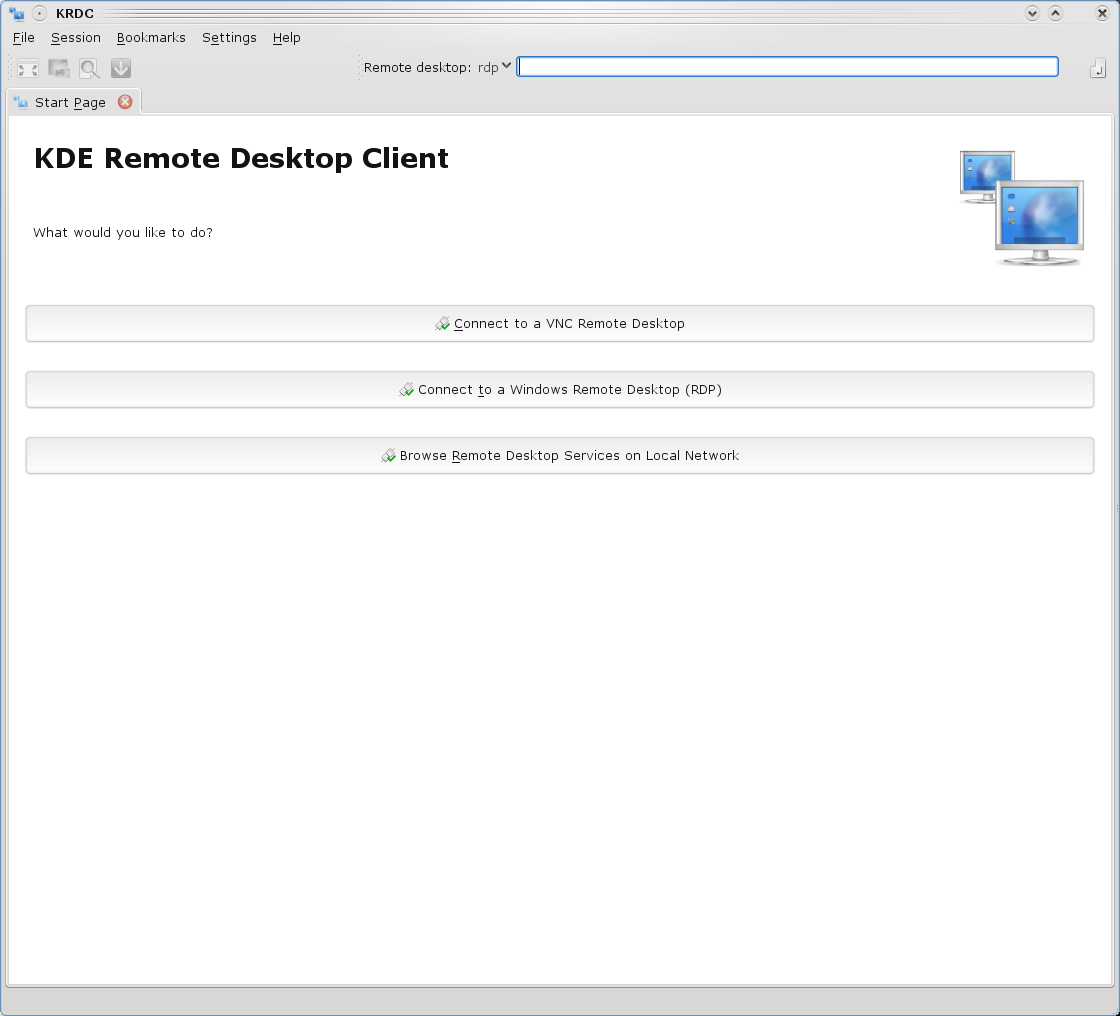
Task: Click the magnifier View Only toolbar icon
Action: tap(90, 68)
